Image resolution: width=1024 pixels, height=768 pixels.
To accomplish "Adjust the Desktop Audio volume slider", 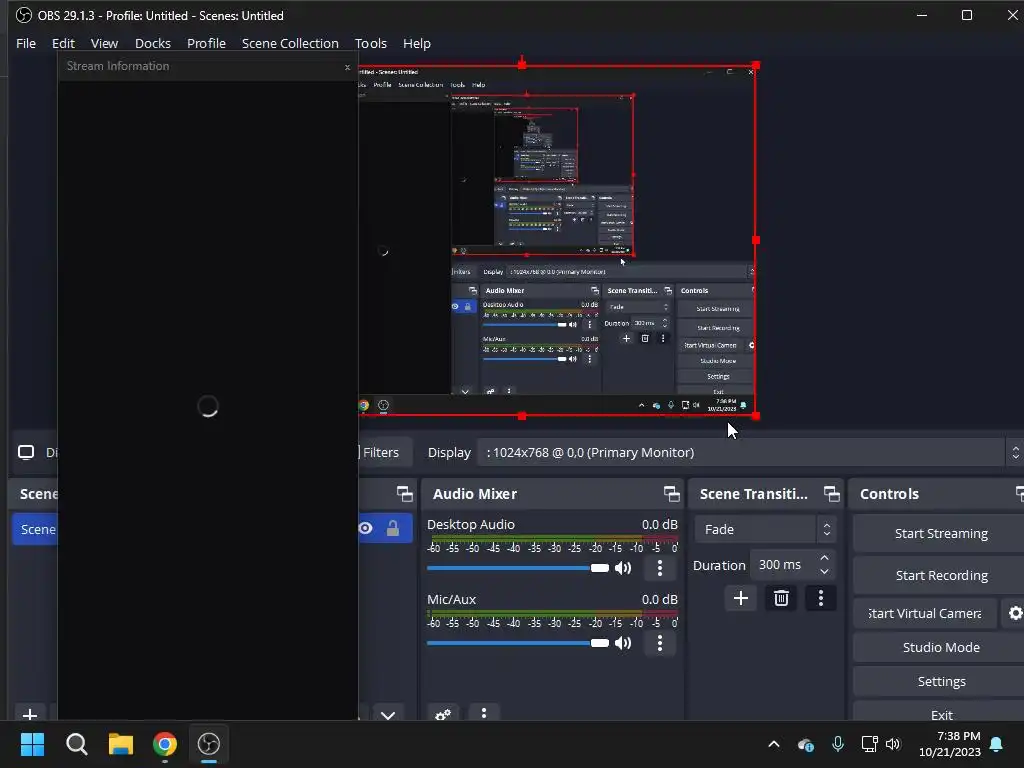I will point(517,568).
